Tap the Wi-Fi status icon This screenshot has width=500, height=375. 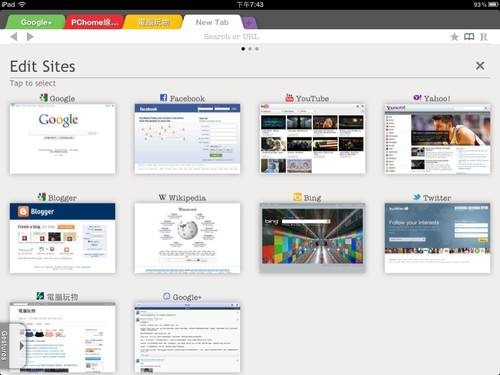coord(22,4)
